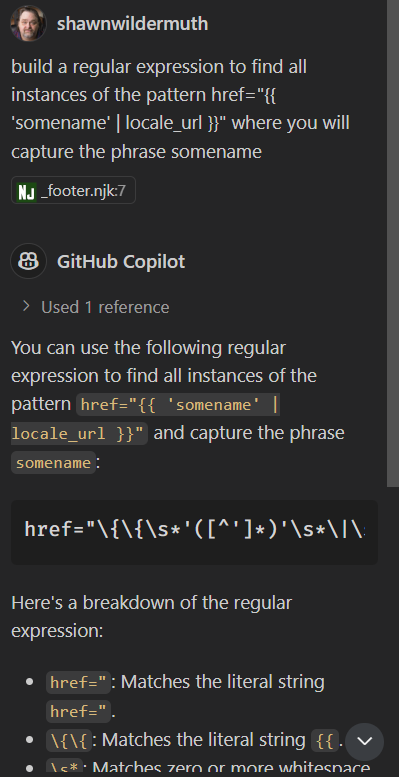Click inline code locale_url }}"

click(x=79, y=434)
